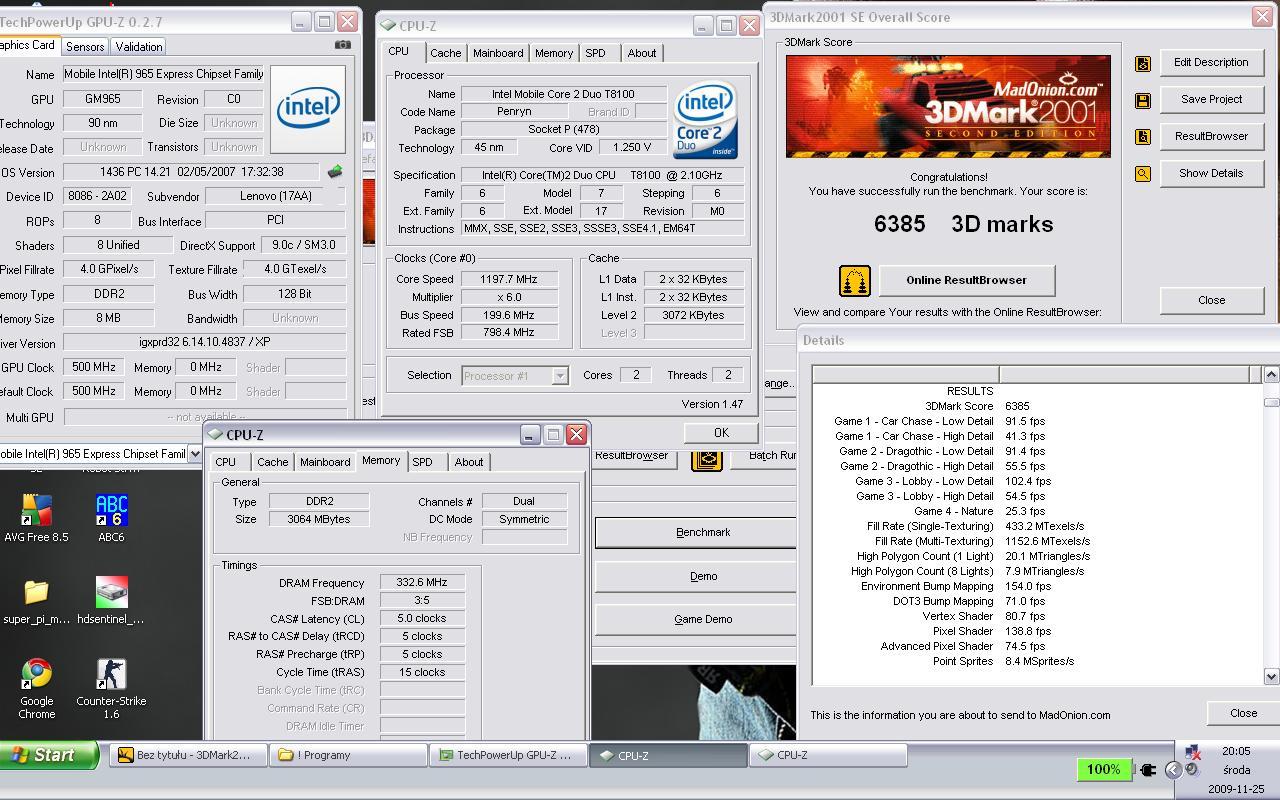The width and height of the screenshot is (1280, 800).
Task: Click the ResultBrowser button in 3DMark sidebar
Action: (x=1211, y=136)
